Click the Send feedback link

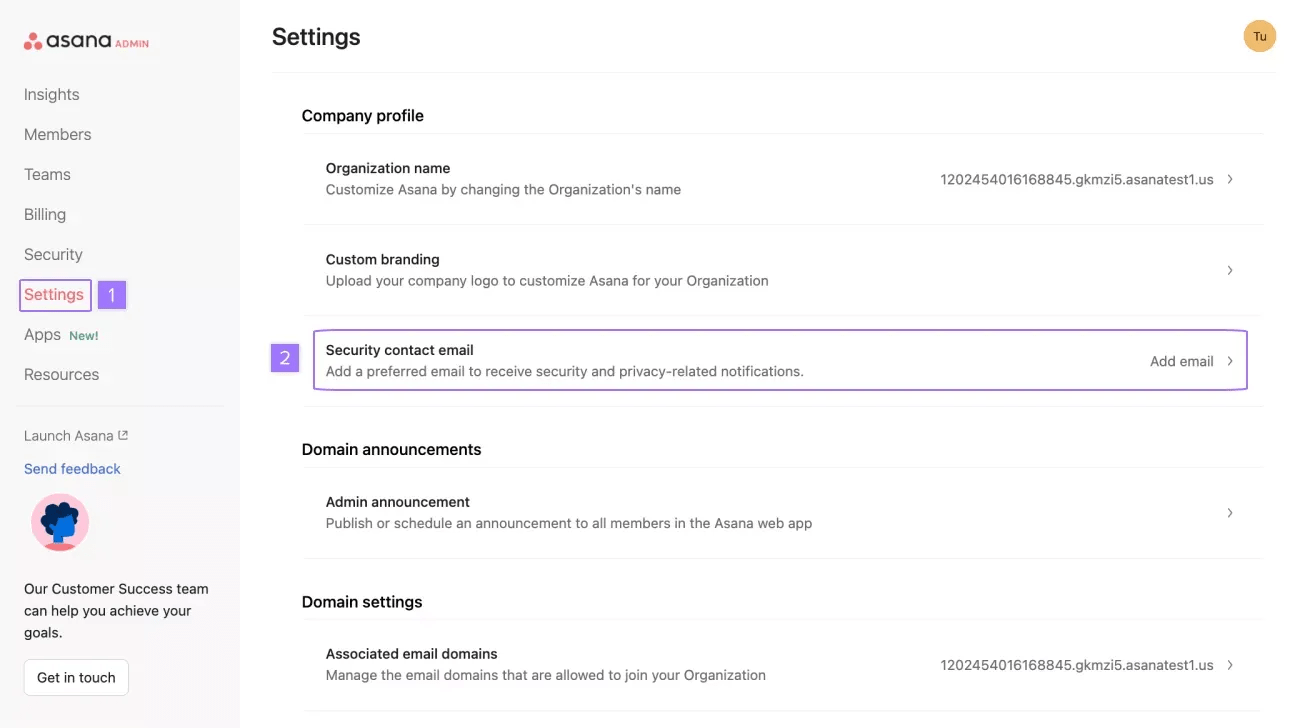click(72, 468)
